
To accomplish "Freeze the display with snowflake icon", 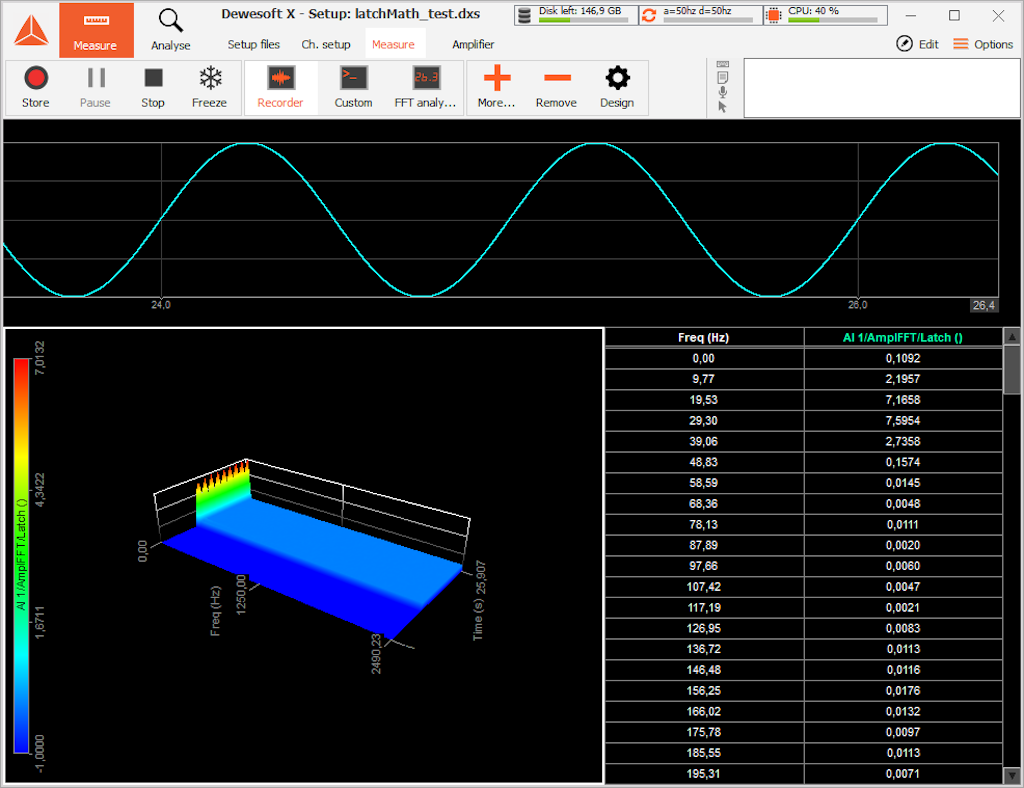I will (x=210, y=87).
